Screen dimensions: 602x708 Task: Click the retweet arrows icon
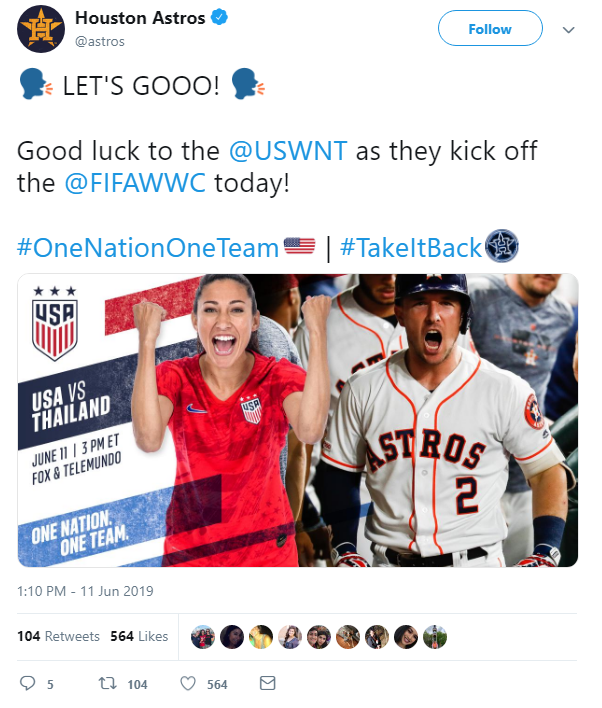pos(107,683)
